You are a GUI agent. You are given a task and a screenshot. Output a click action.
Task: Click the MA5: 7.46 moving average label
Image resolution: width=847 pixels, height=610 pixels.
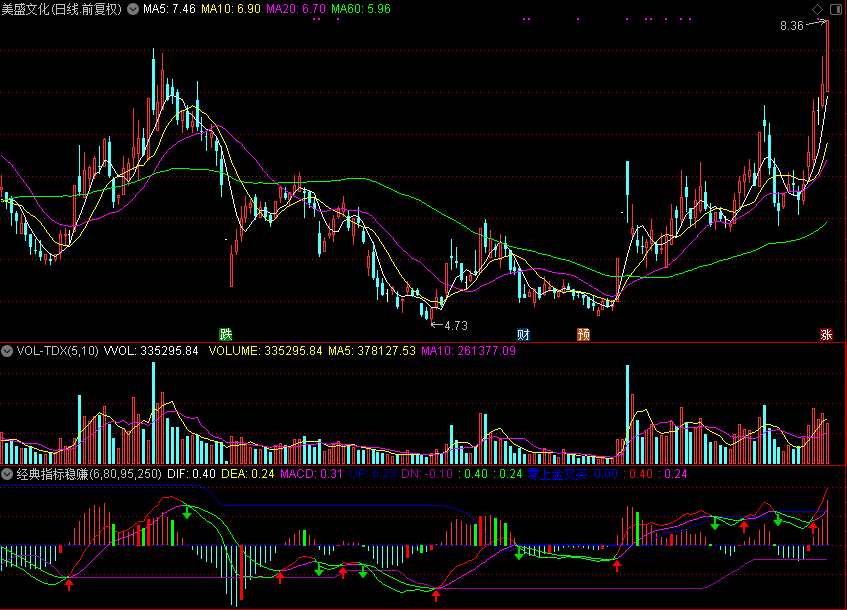[x=169, y=9]
